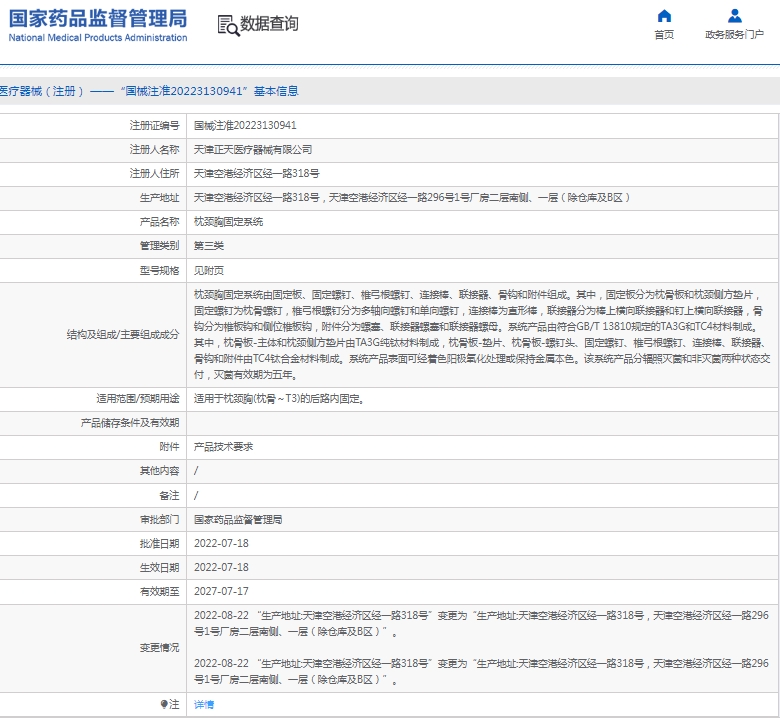Click the 结构及组成/主要组成成分 label
Viewport: 780px width, 718px height.
pyautogui.click(x=123, y=334)
